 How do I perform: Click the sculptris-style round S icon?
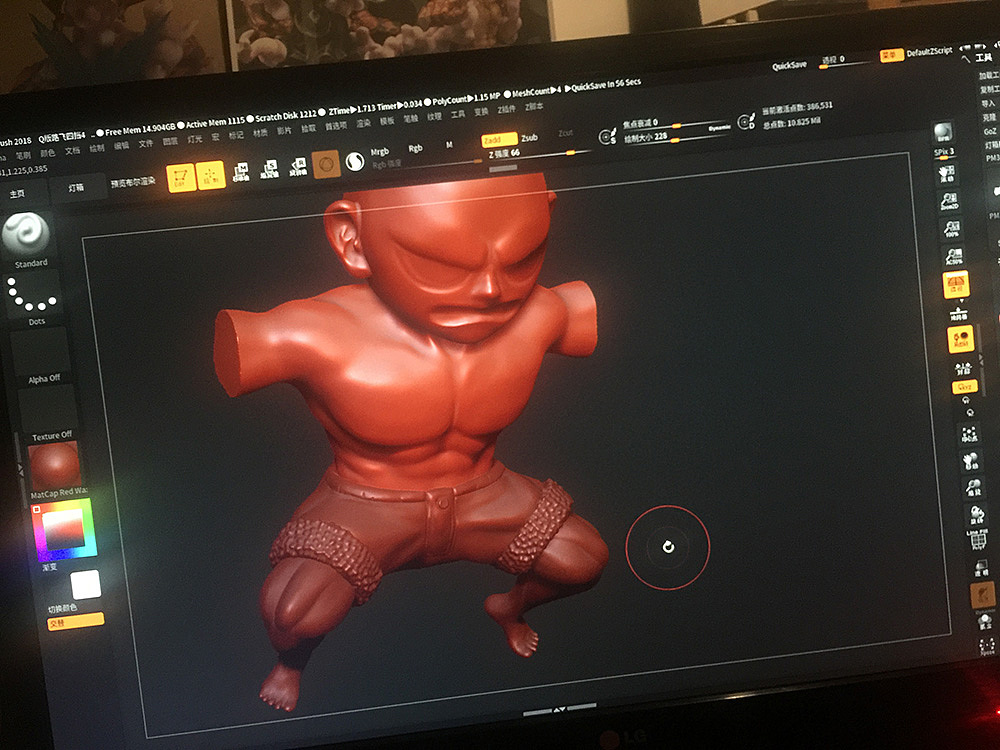pyautogui.click(x=355, y=162)
